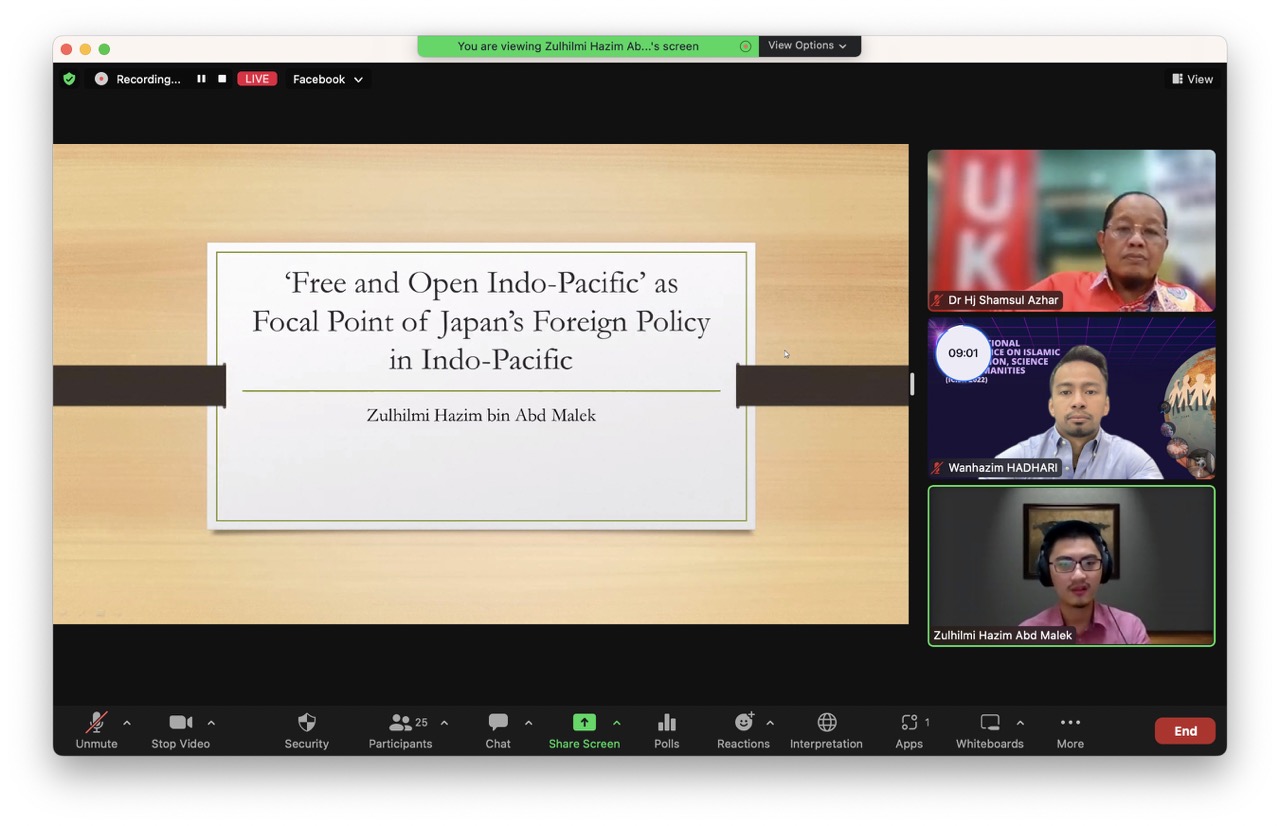The width and height of the screenshot is (1280, 826).
Task: Open the Participants panel
Action: (400, 729)
